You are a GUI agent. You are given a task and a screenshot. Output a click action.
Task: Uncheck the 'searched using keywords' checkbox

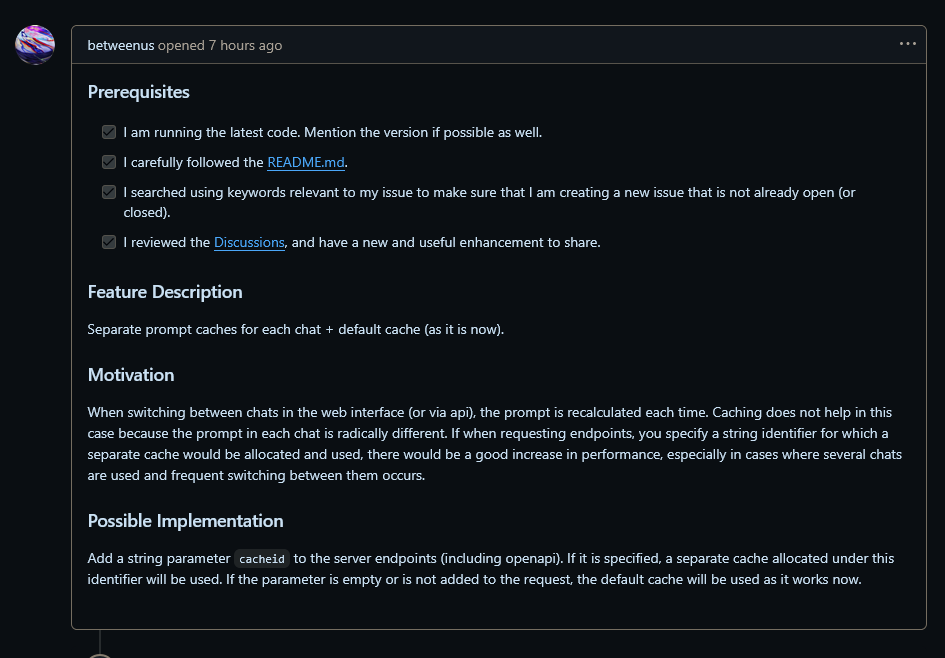click(109, 192)
